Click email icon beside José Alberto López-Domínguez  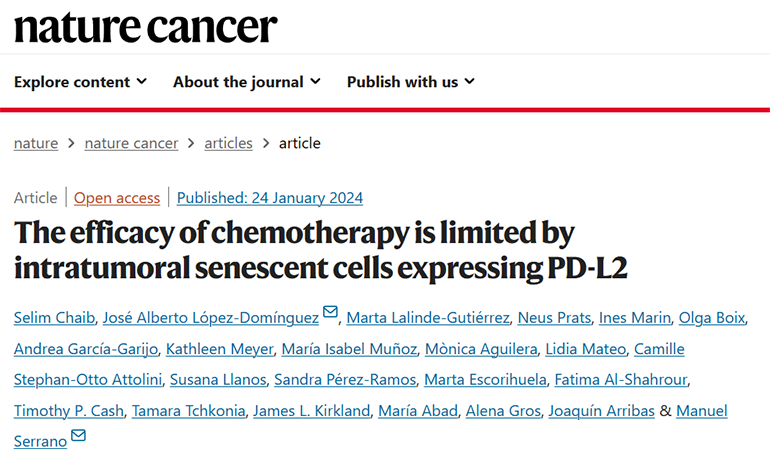coord(330,312)
